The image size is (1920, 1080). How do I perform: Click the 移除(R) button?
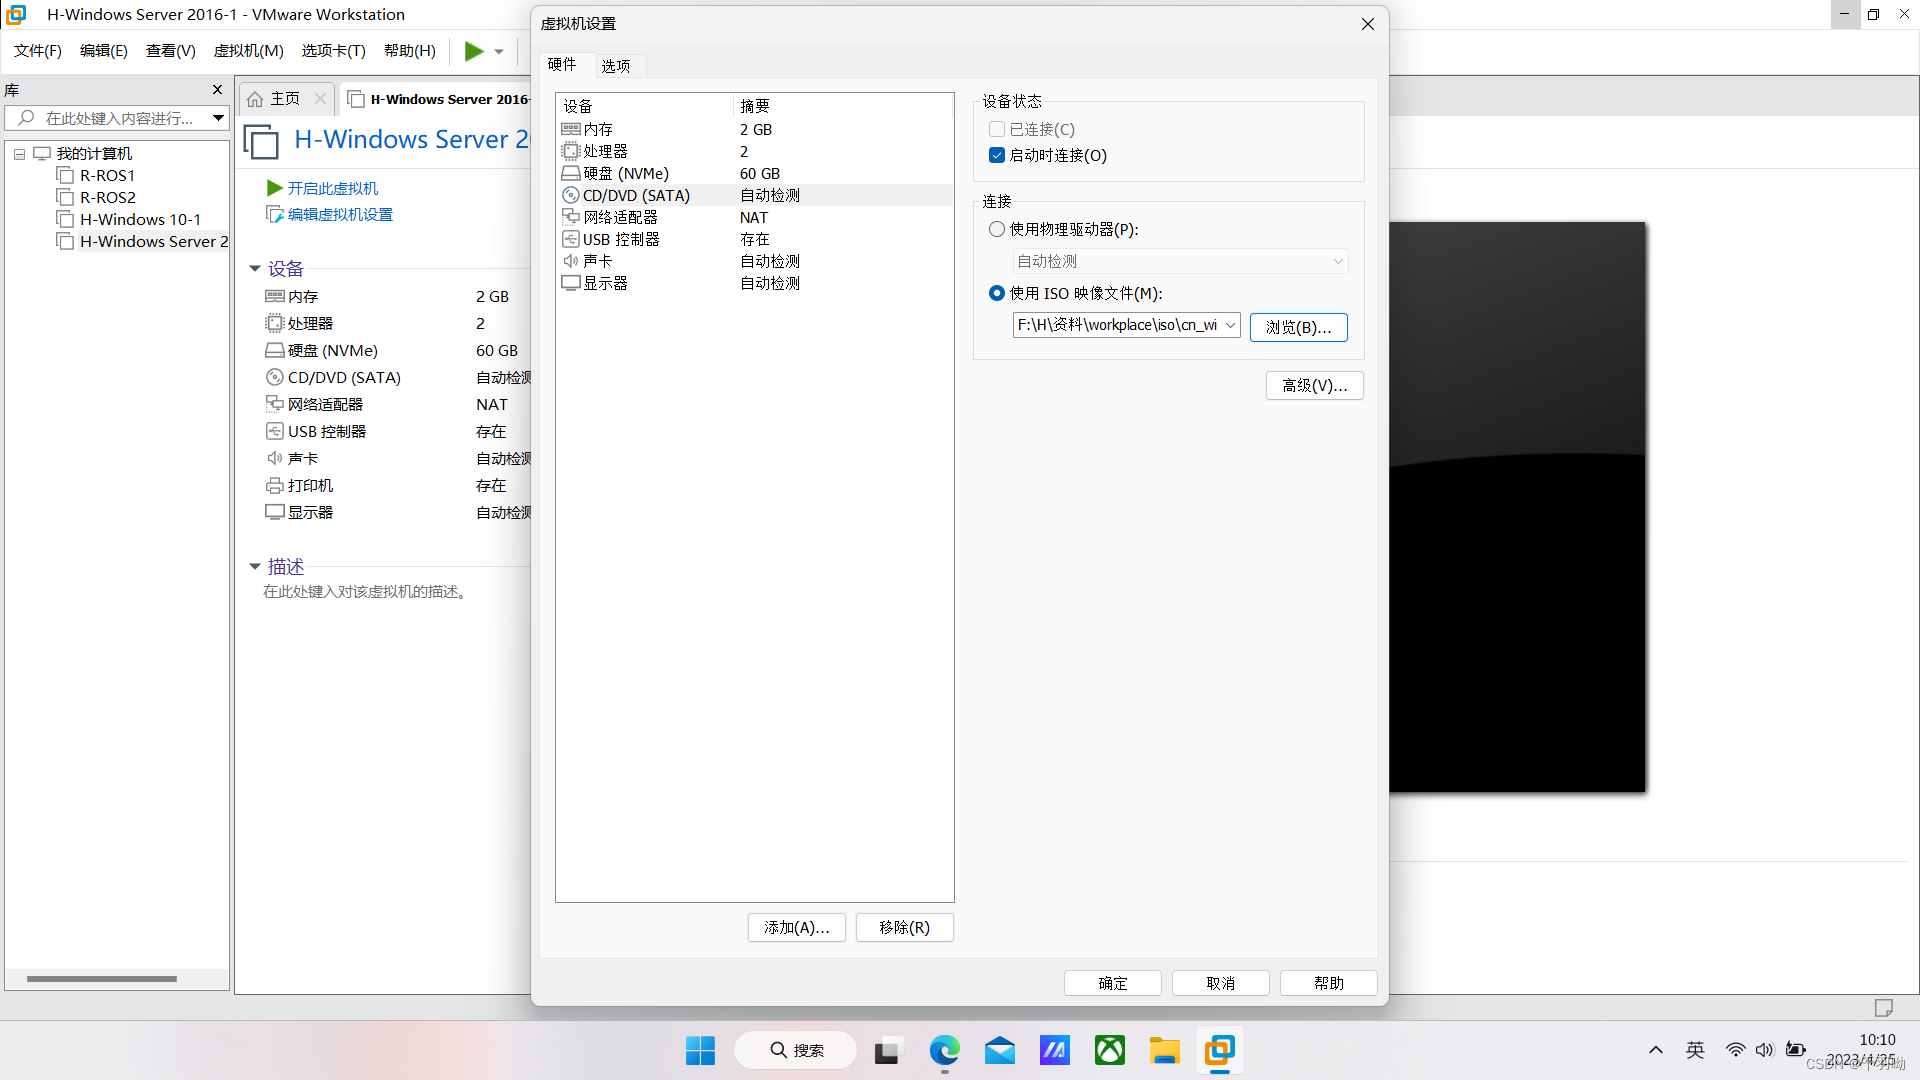click(904, 927)
